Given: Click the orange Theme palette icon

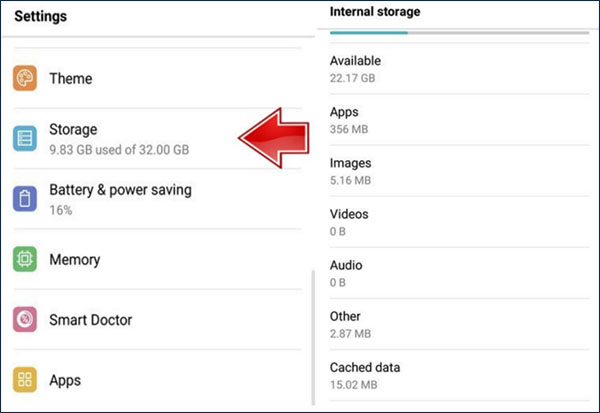Looking at the screenshot, I should pyautogui.click(x=26, y=78).
